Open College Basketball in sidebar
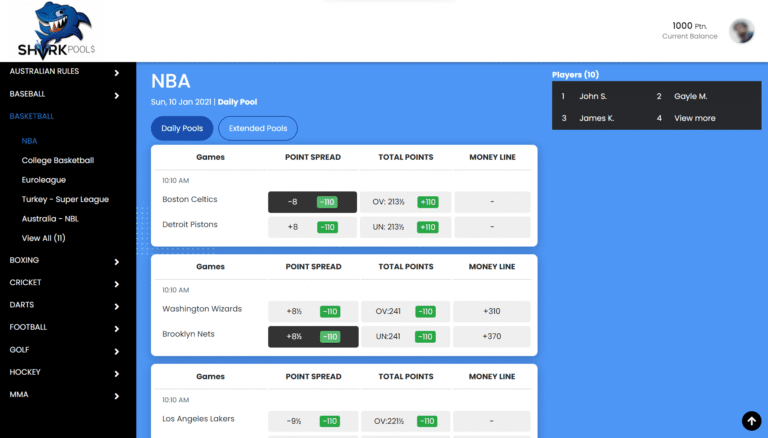This screenshot has height=438, width=768. 58,160
